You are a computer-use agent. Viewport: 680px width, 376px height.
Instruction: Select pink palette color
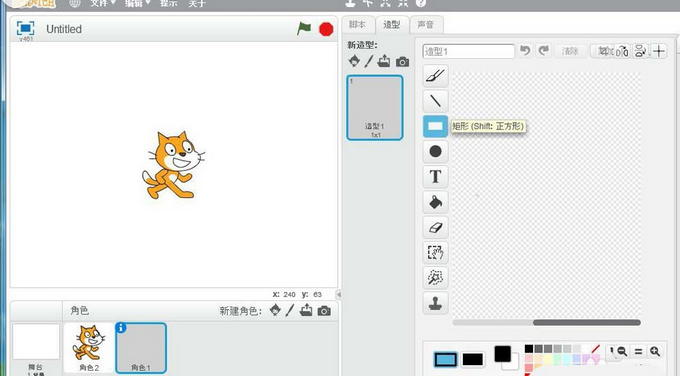coord(529,359)
